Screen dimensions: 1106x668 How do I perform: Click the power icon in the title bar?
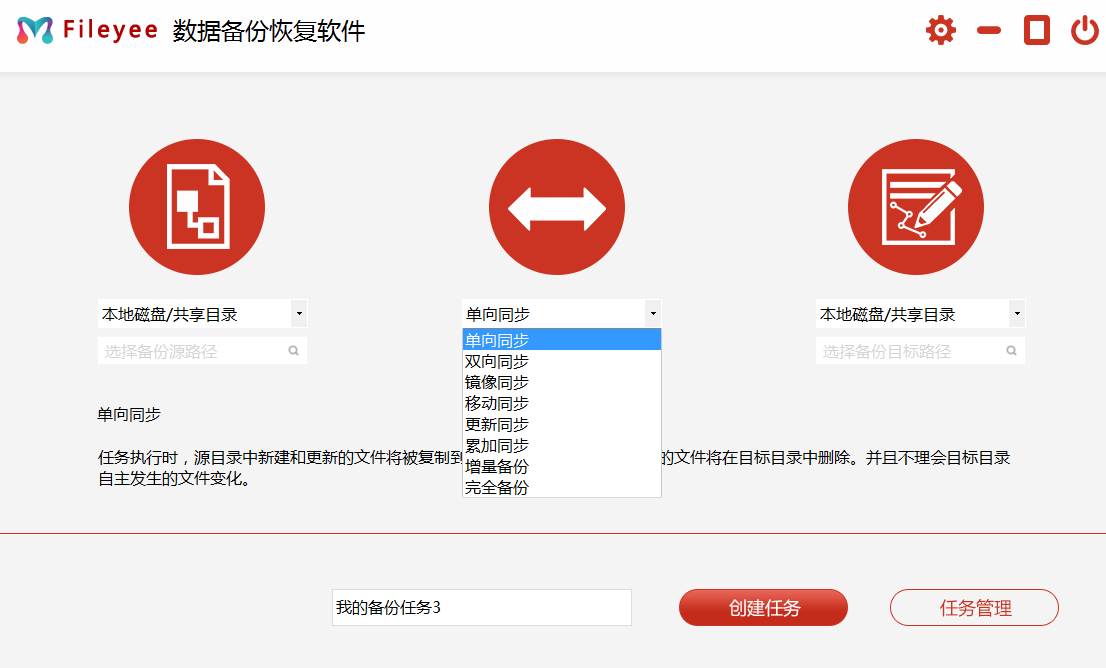(x=1083, y=30)
